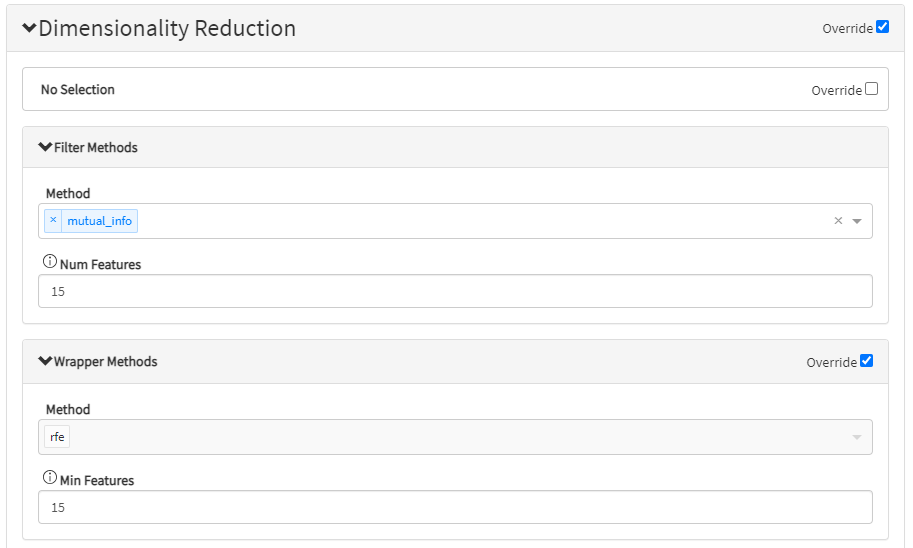Uncheck the Wrapper Methods Override checkbox

[x=866, y=361]
